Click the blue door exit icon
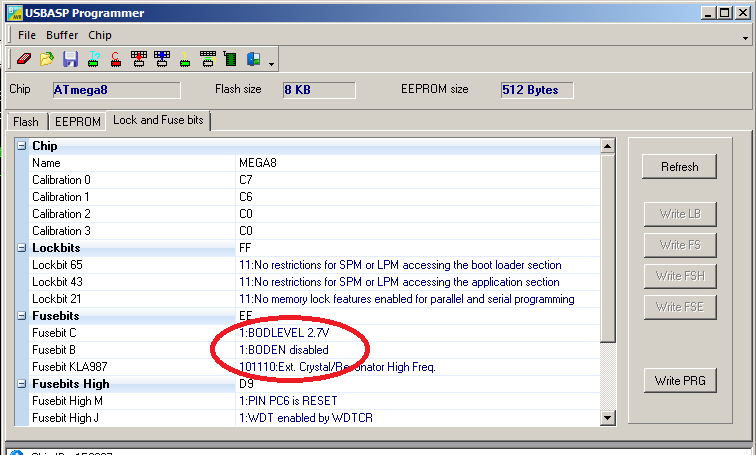 point(254,59)
